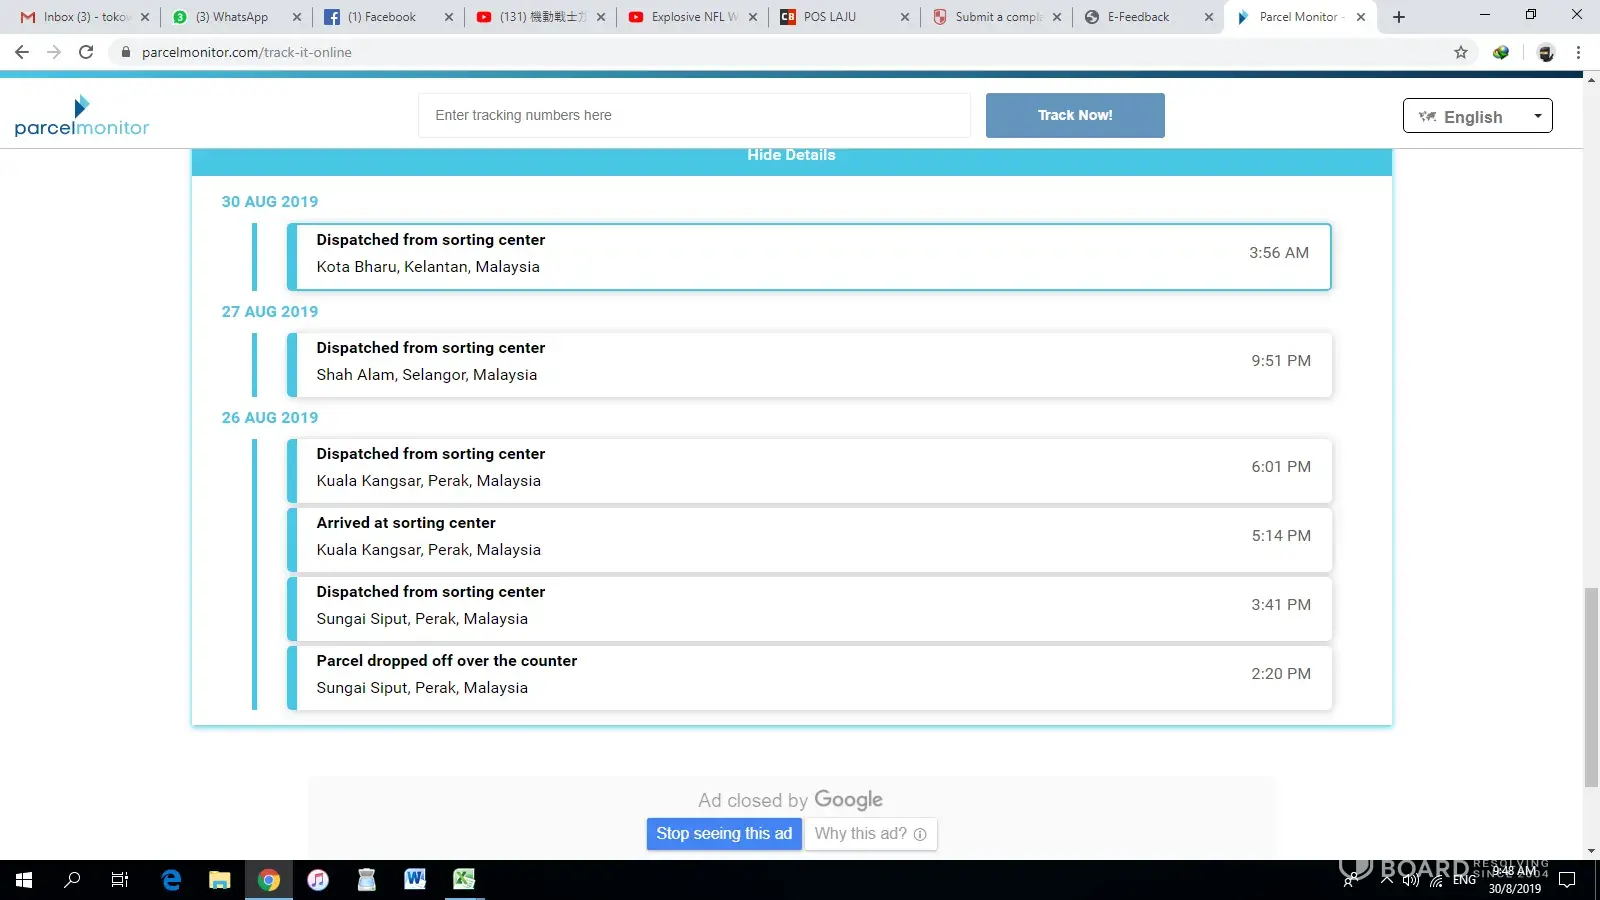Click the Chrome icon in the taskbar
Screen dimensions: 1600x900
[x=268, y=880]
